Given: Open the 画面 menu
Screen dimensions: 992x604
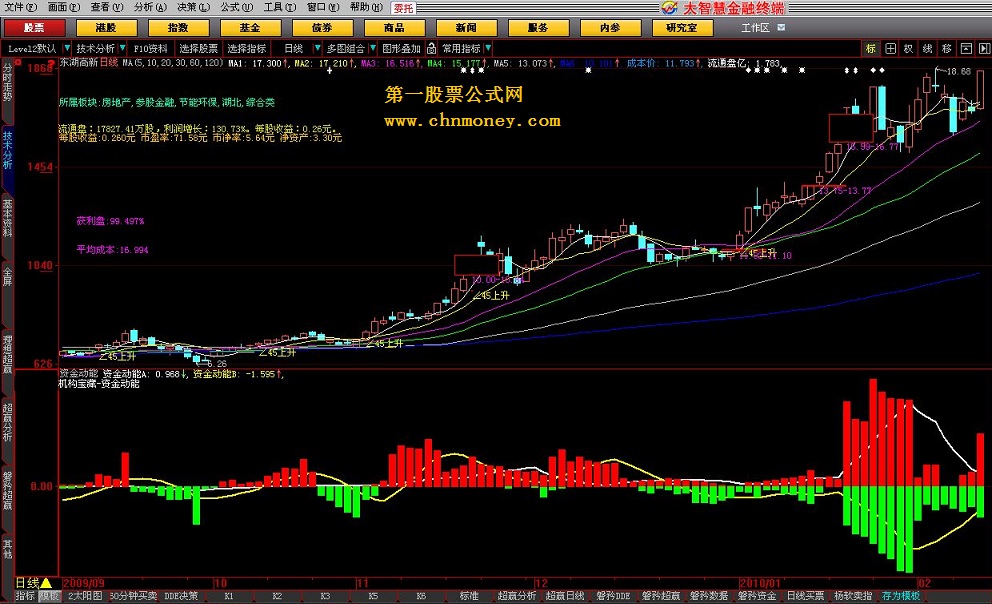Looking at the screenshot, I should 64,7.
